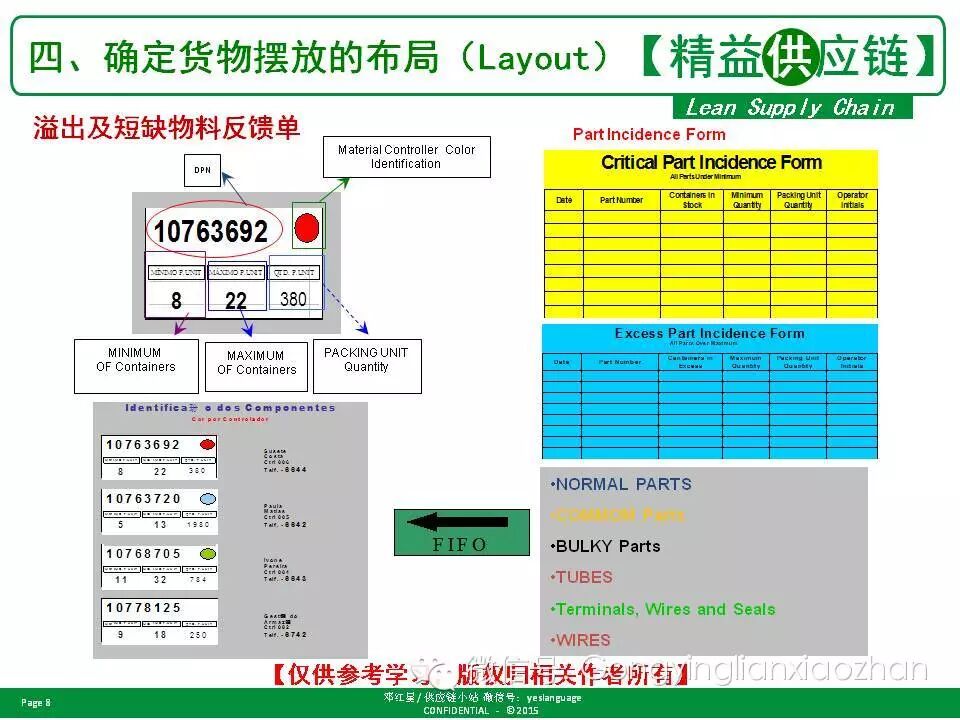Click Telf. 8644 contact entry
Image resolution: width=960 pixels, height=720 pixels.
pyautogui.click(x=285, y=470)
